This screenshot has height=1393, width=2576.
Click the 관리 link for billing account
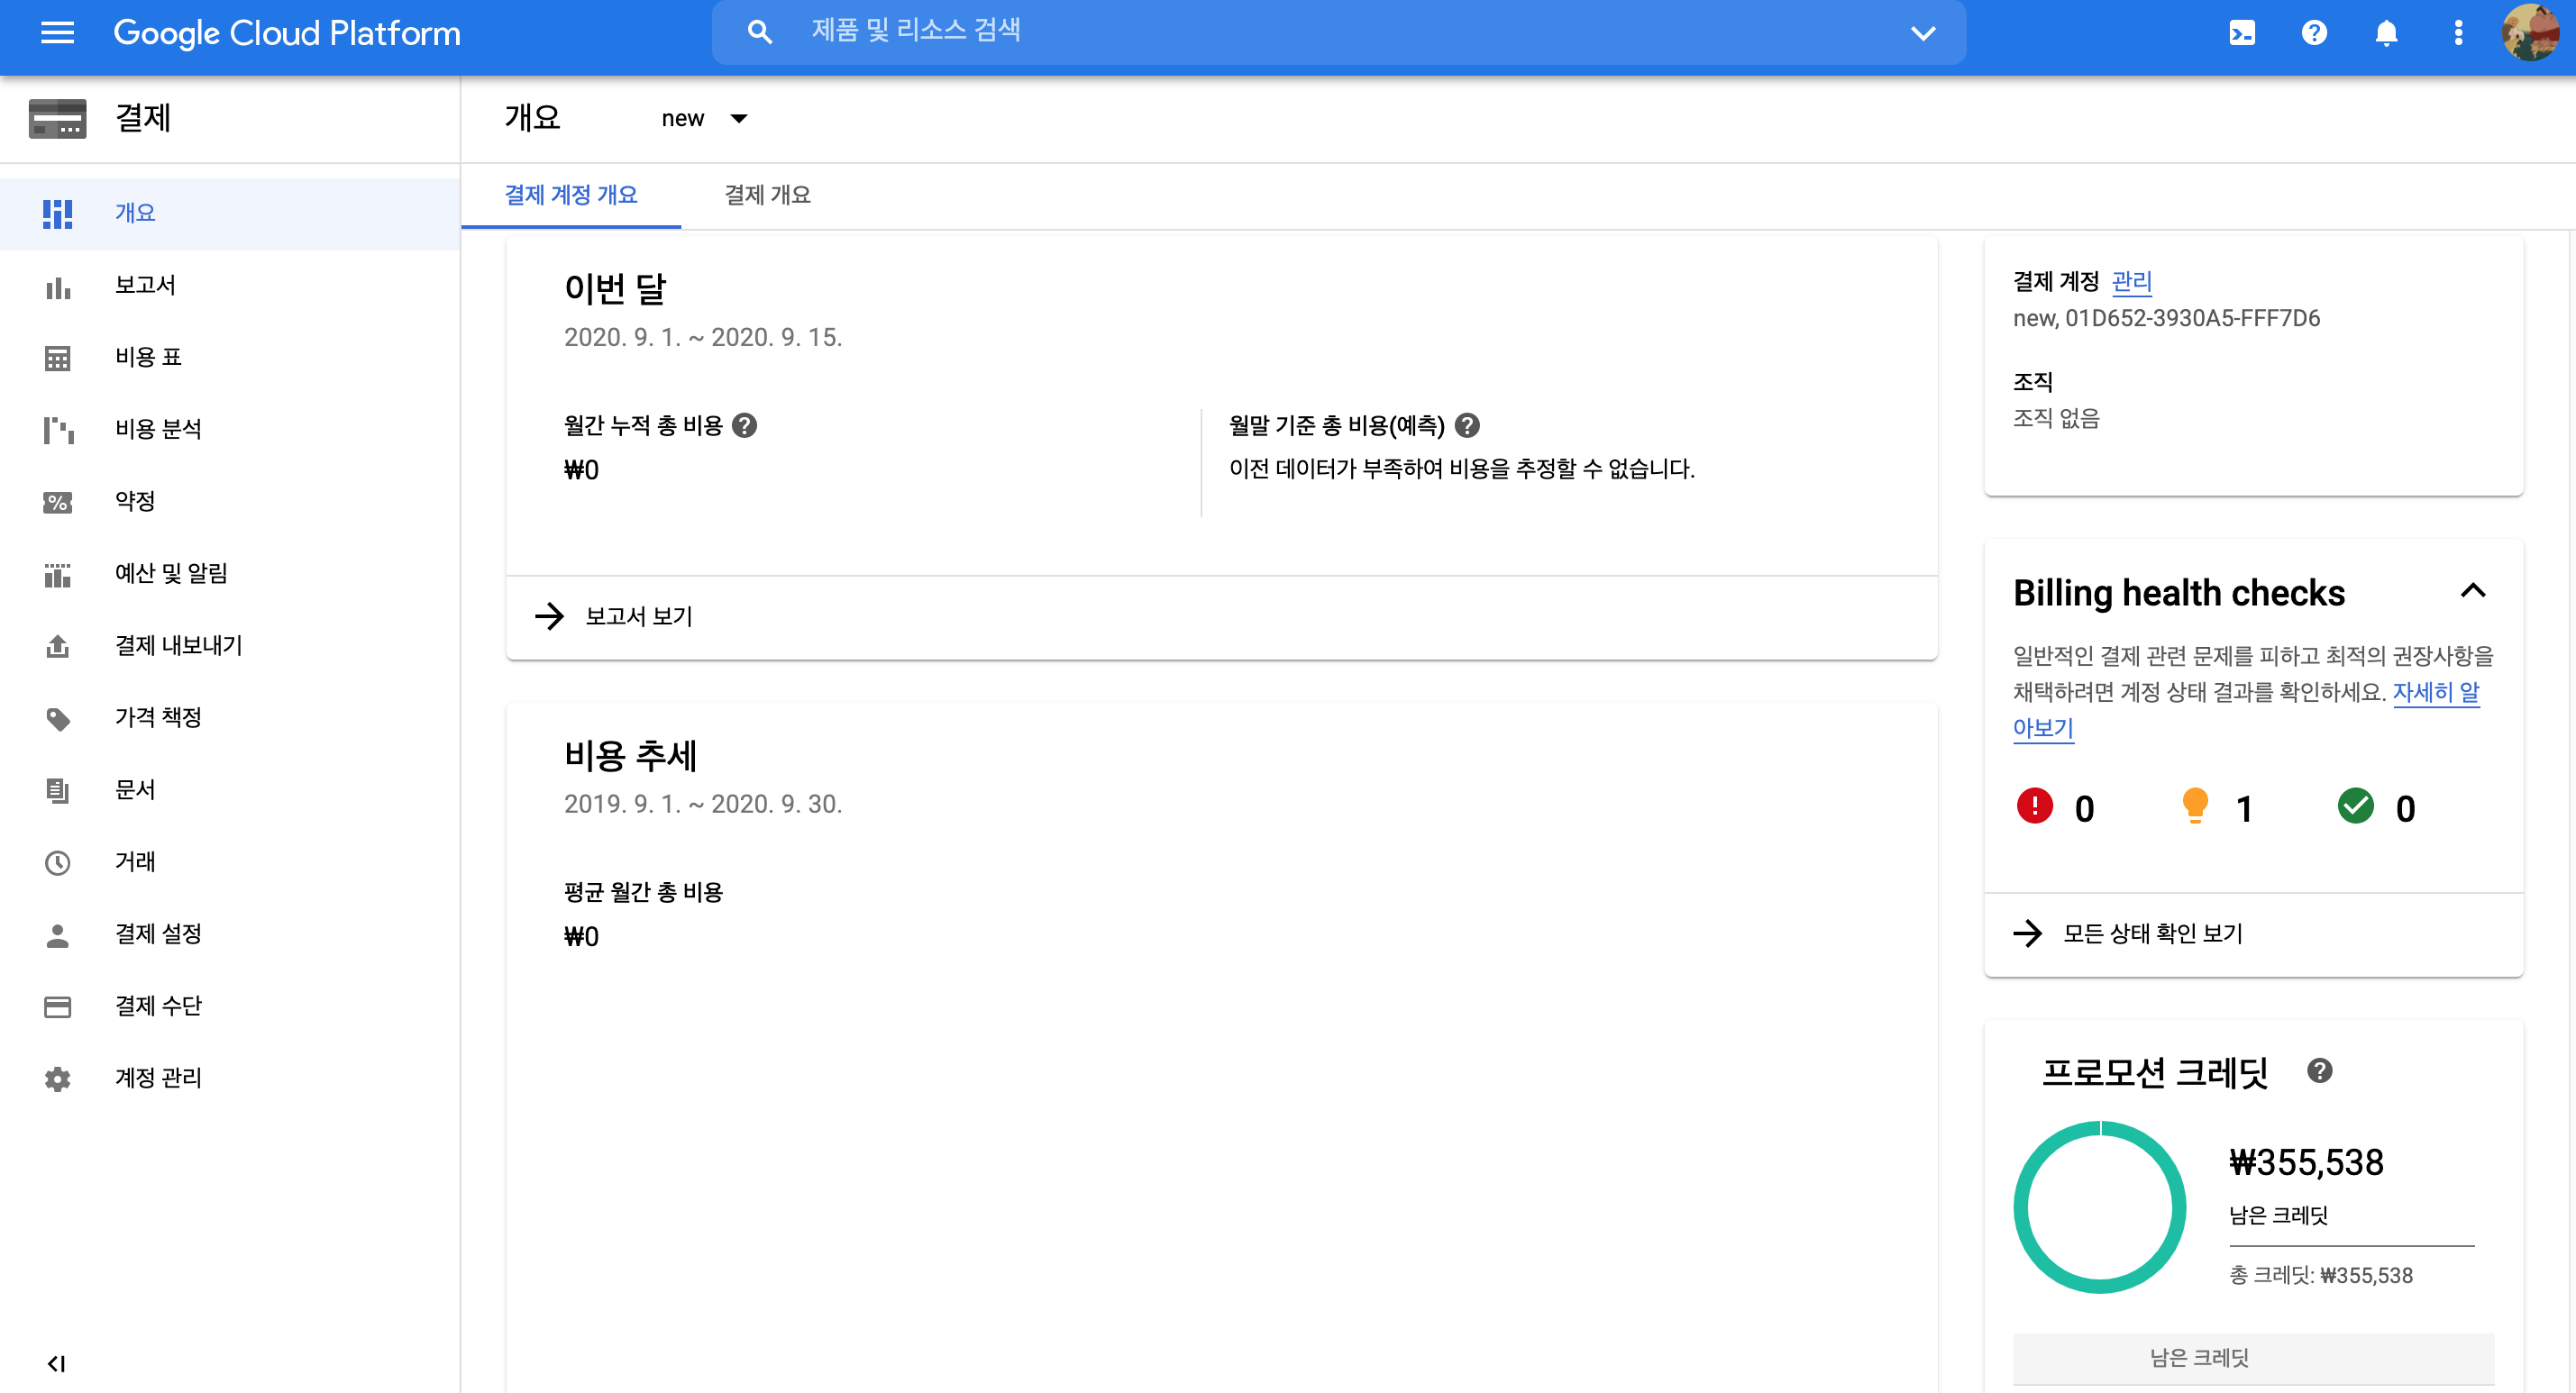point(2131,282)
